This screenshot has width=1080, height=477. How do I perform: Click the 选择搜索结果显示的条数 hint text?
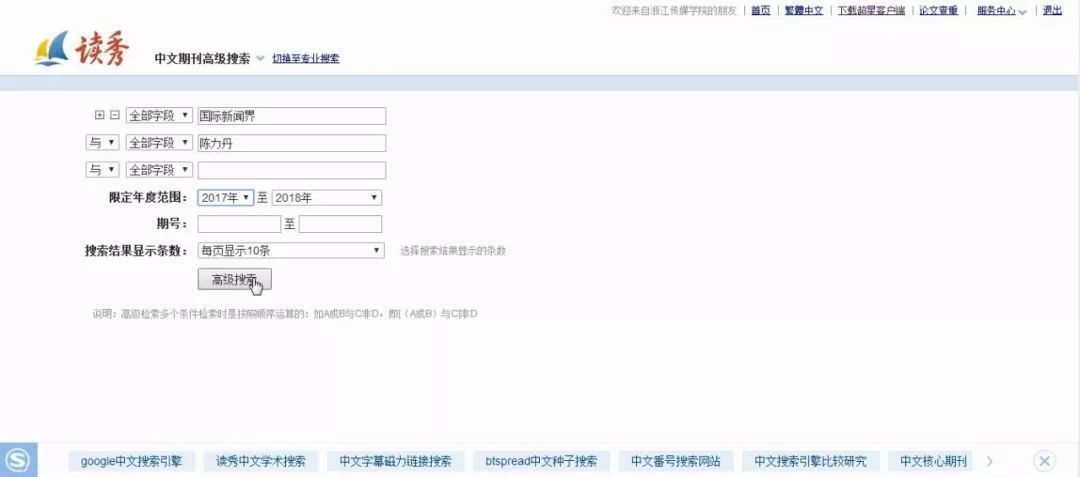tap(453, 251)
